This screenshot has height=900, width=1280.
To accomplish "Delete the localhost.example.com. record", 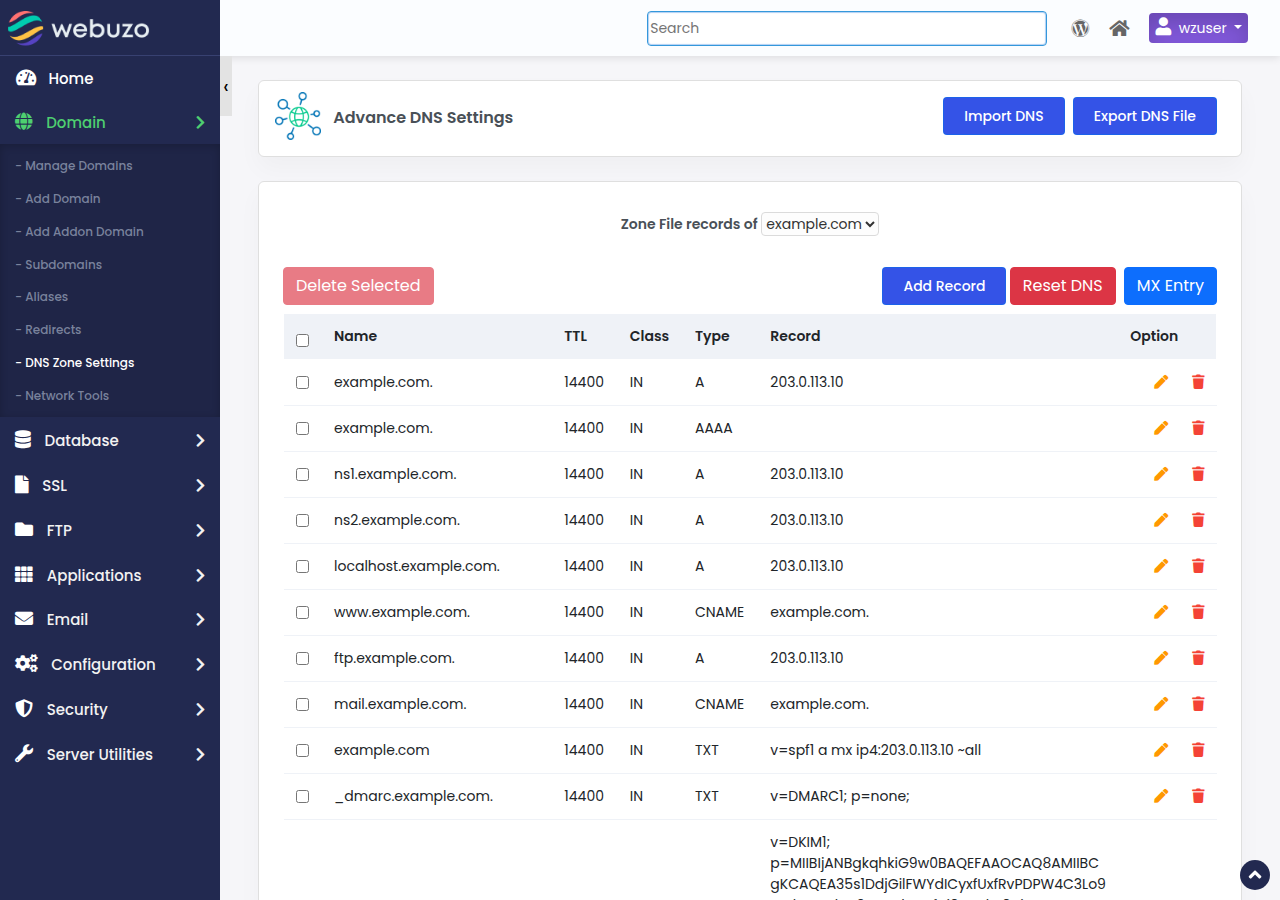I will (x=1198, y=566).
